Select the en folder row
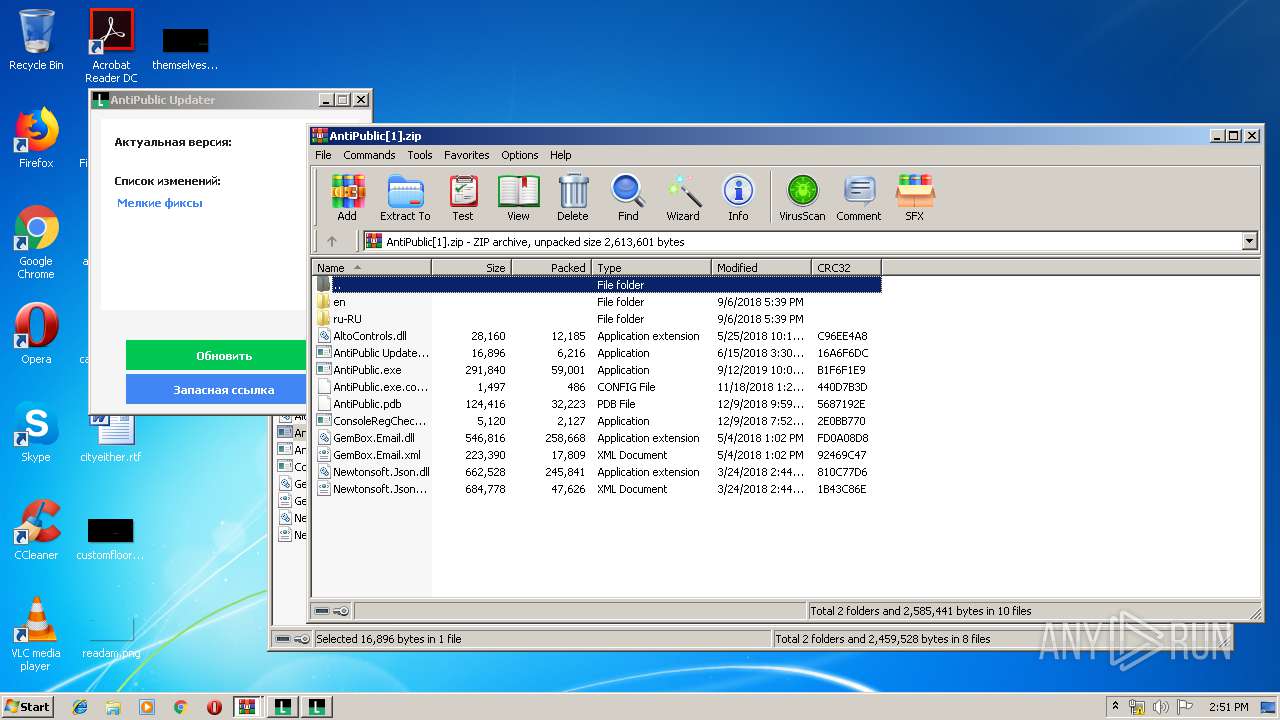Viewport: 1280px width, 720px height. [597, 302]
